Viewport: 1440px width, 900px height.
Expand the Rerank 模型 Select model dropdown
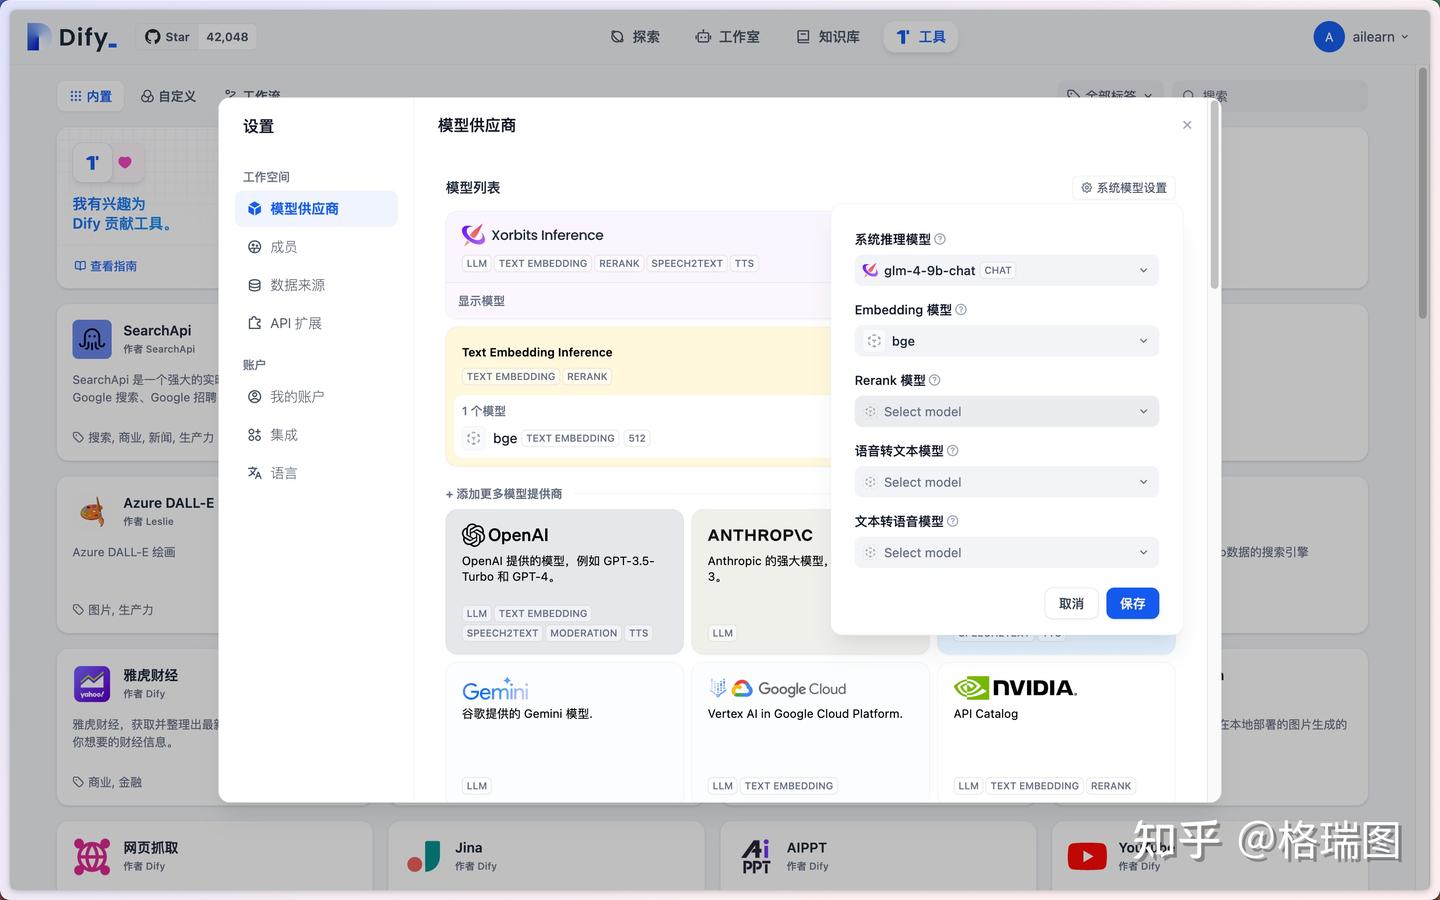[1005, 411]
